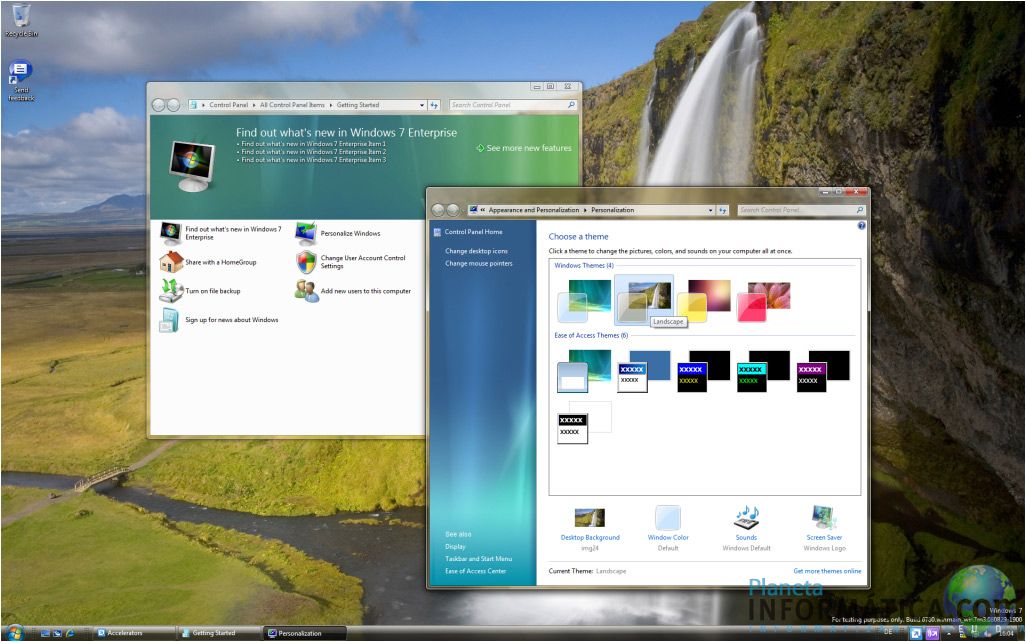Click Turn on file backup icon
Screen dimensions: 1026x642
coord(171,291)
